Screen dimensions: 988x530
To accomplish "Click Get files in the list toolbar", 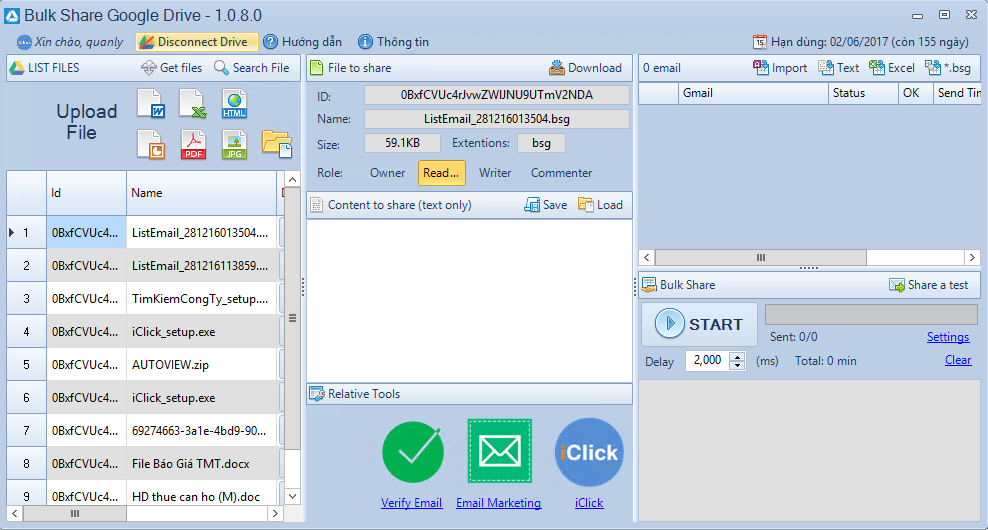I will click(x=171, y=67).
